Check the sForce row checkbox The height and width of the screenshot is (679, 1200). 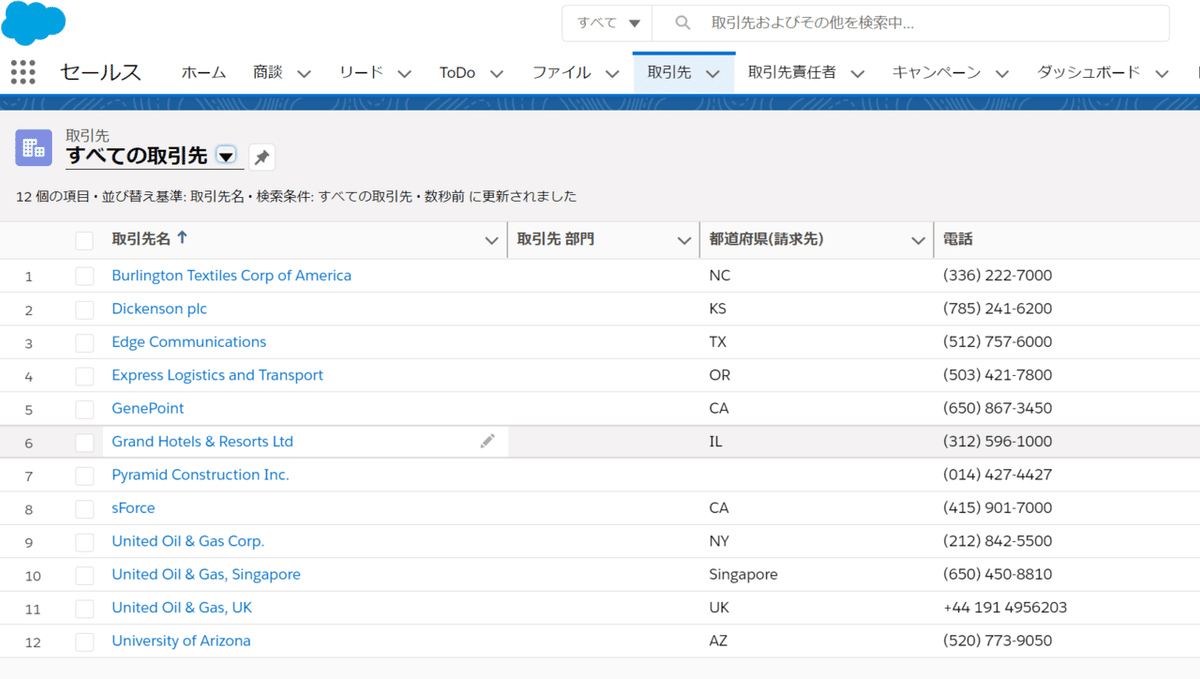(x=84, y=509)
